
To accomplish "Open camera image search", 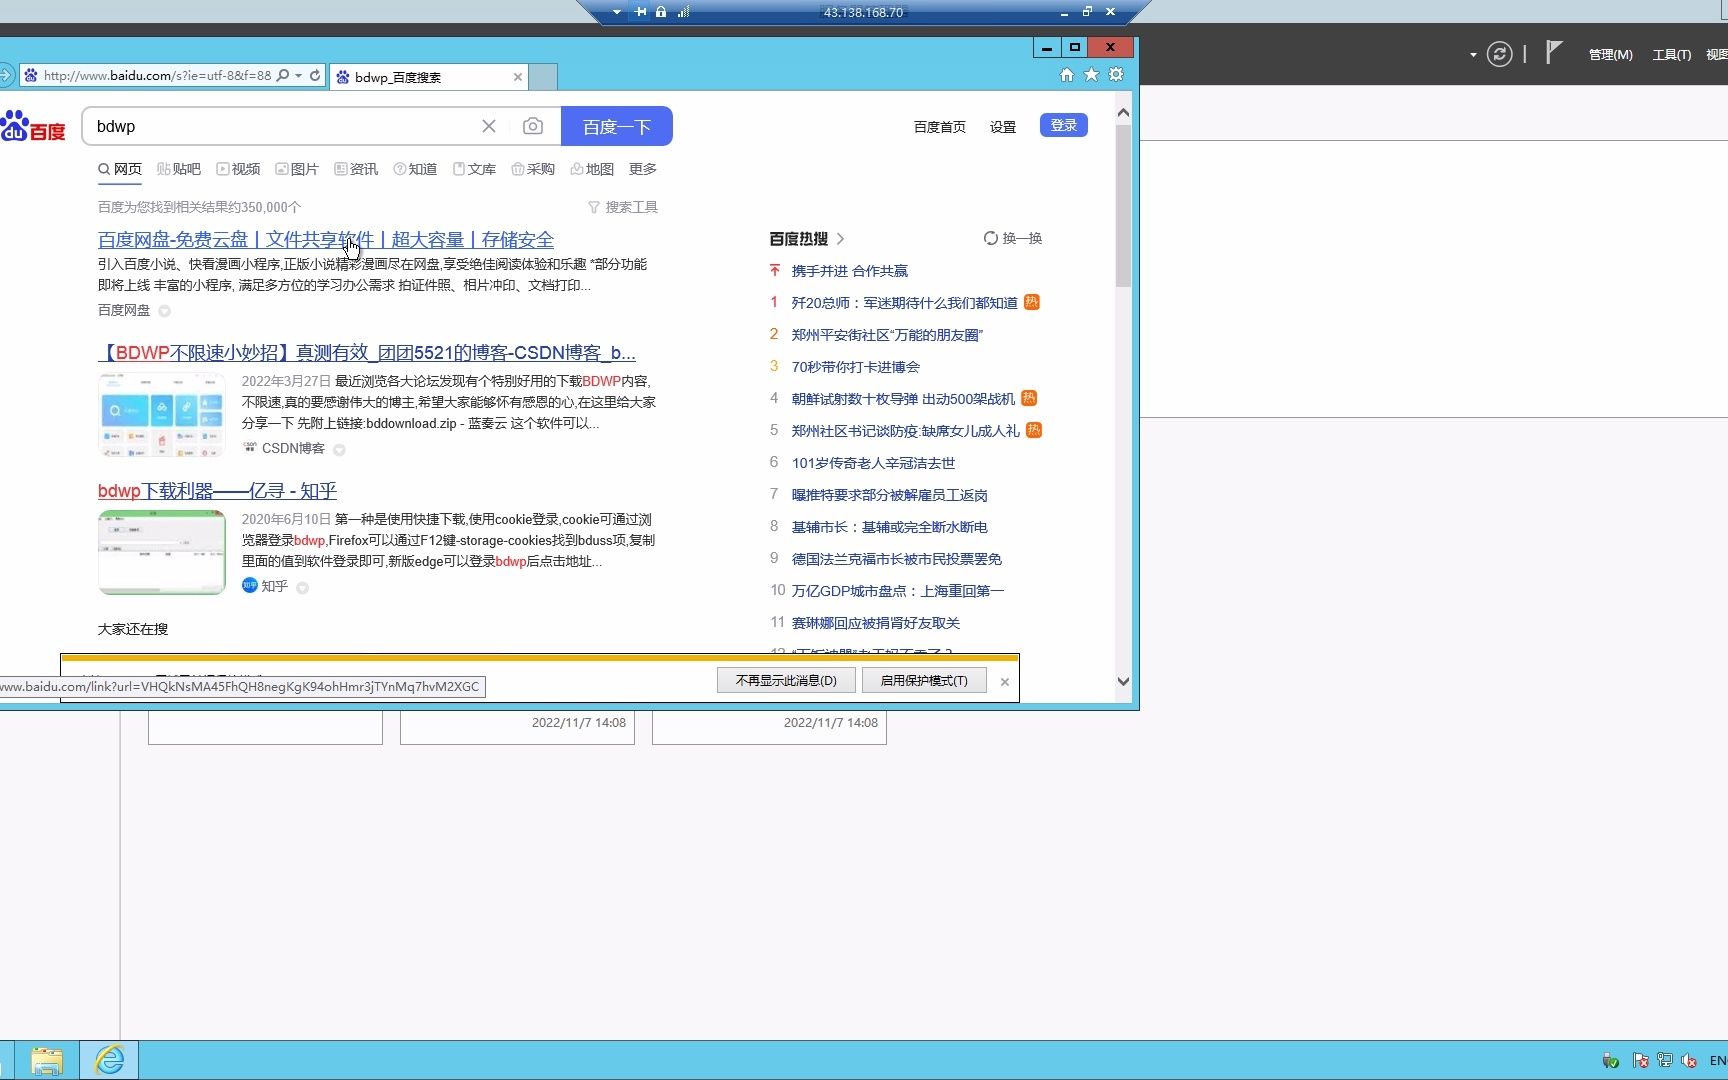I will (533, 126).
